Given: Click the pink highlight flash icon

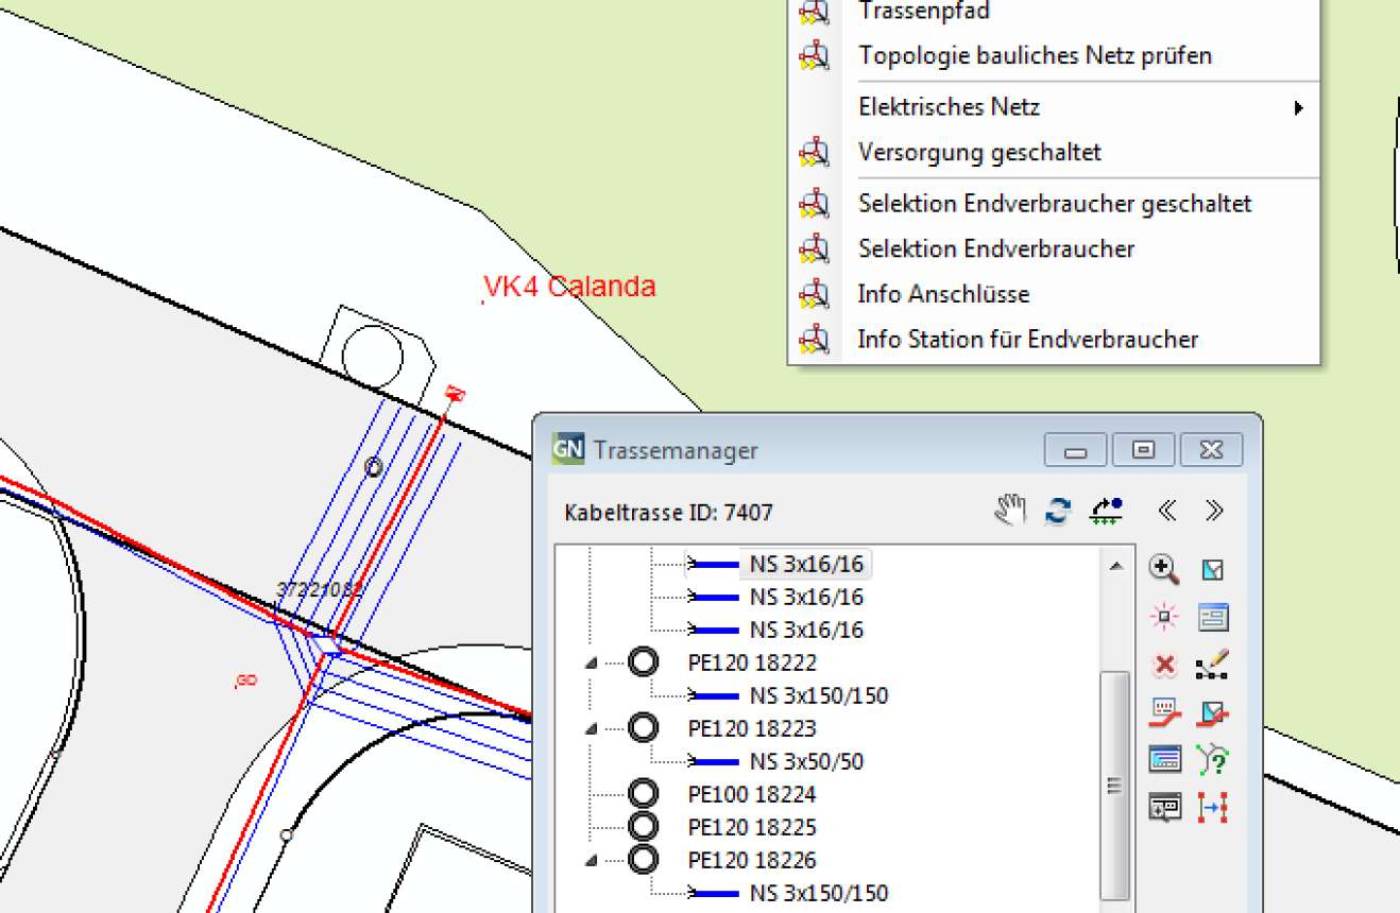Looking at the screenshot, I should pos(1164,617).
